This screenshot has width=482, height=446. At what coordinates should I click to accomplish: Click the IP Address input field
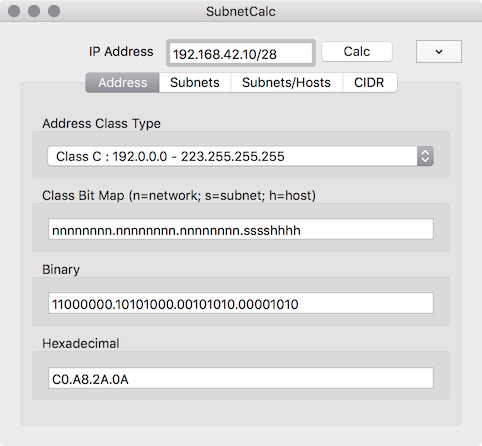pos(241,53)
